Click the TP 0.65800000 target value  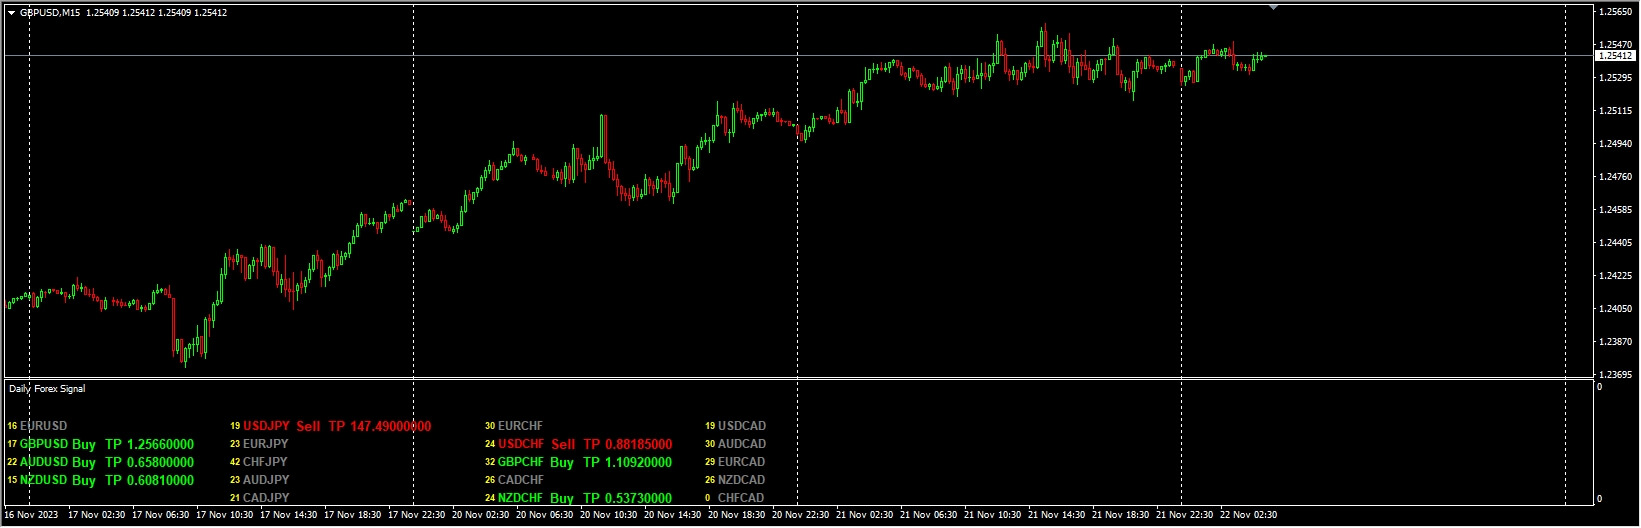150,462
